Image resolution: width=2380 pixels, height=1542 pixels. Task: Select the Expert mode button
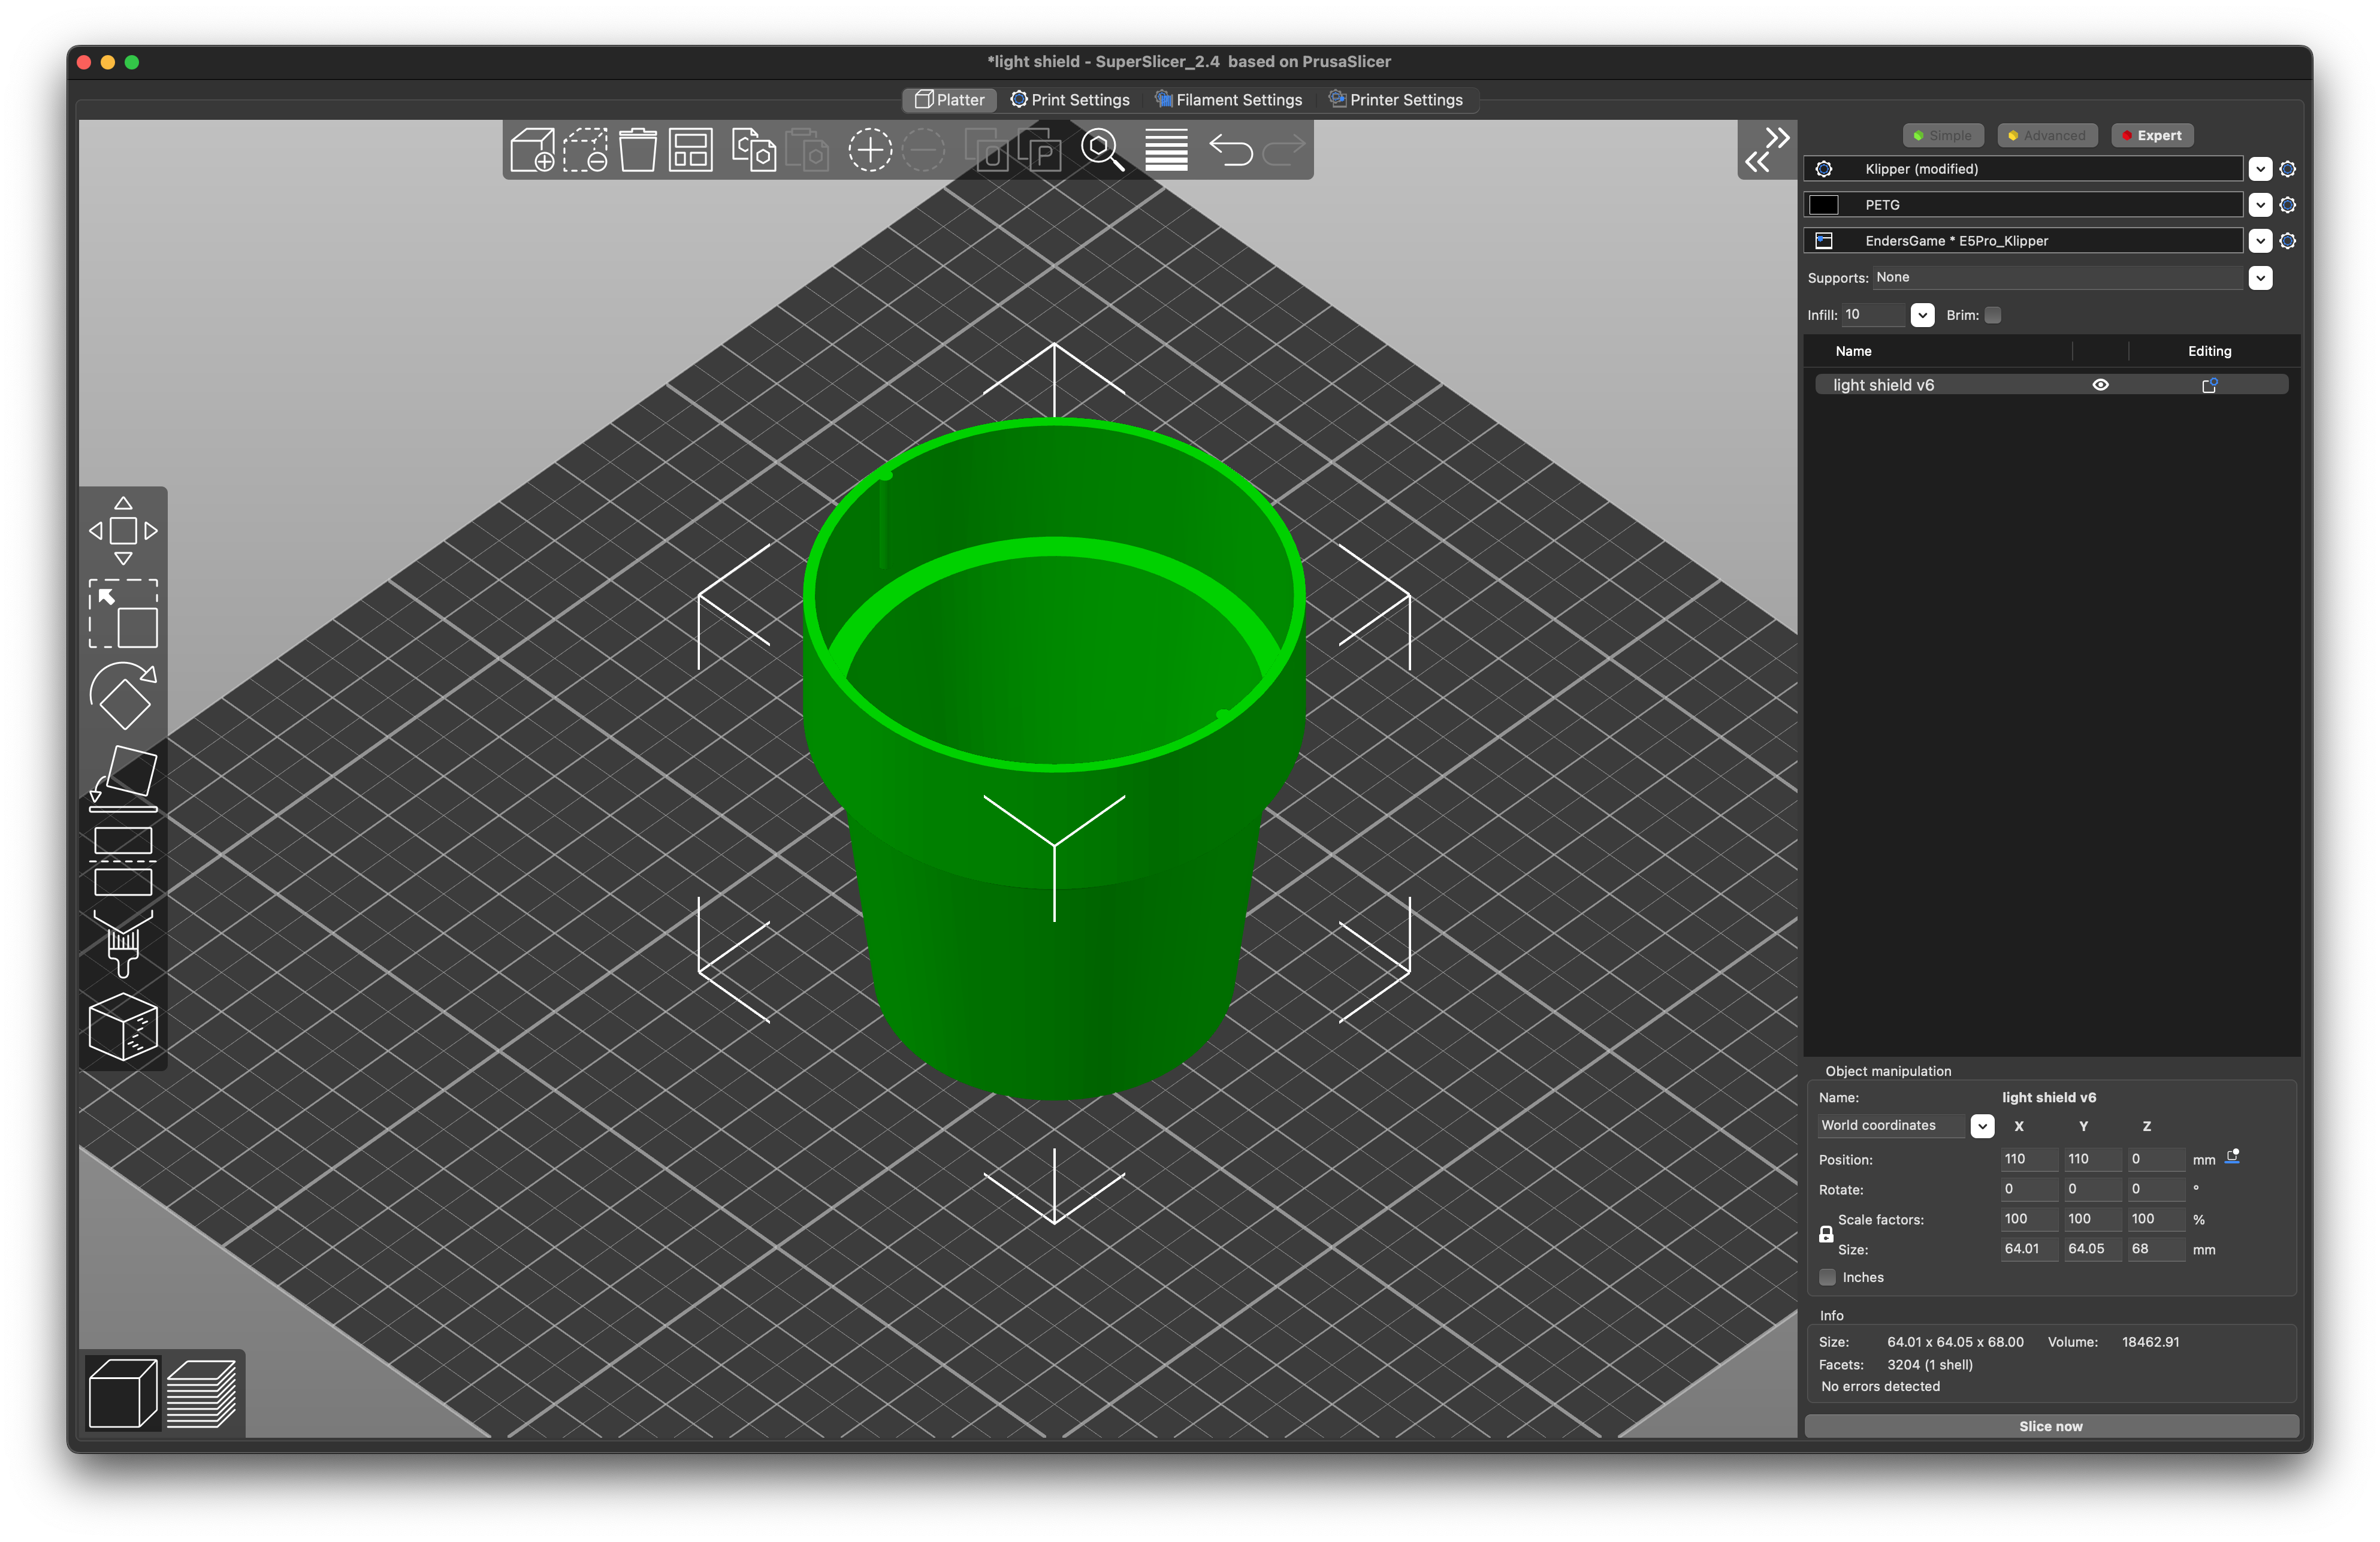pos(2152,136)
